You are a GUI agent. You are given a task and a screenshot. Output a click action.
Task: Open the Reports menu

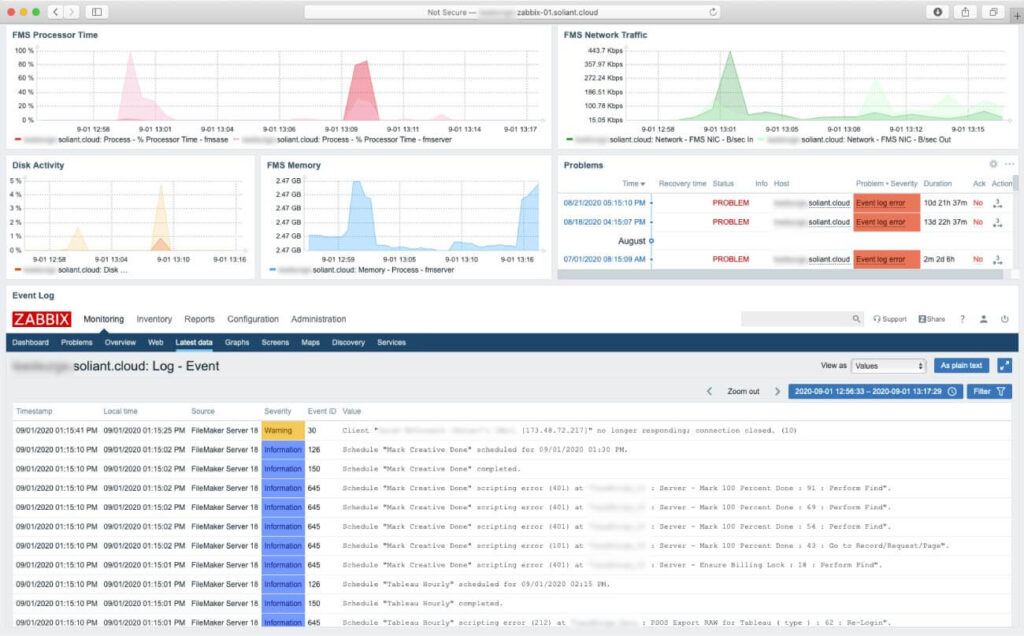tap(199, 319)
